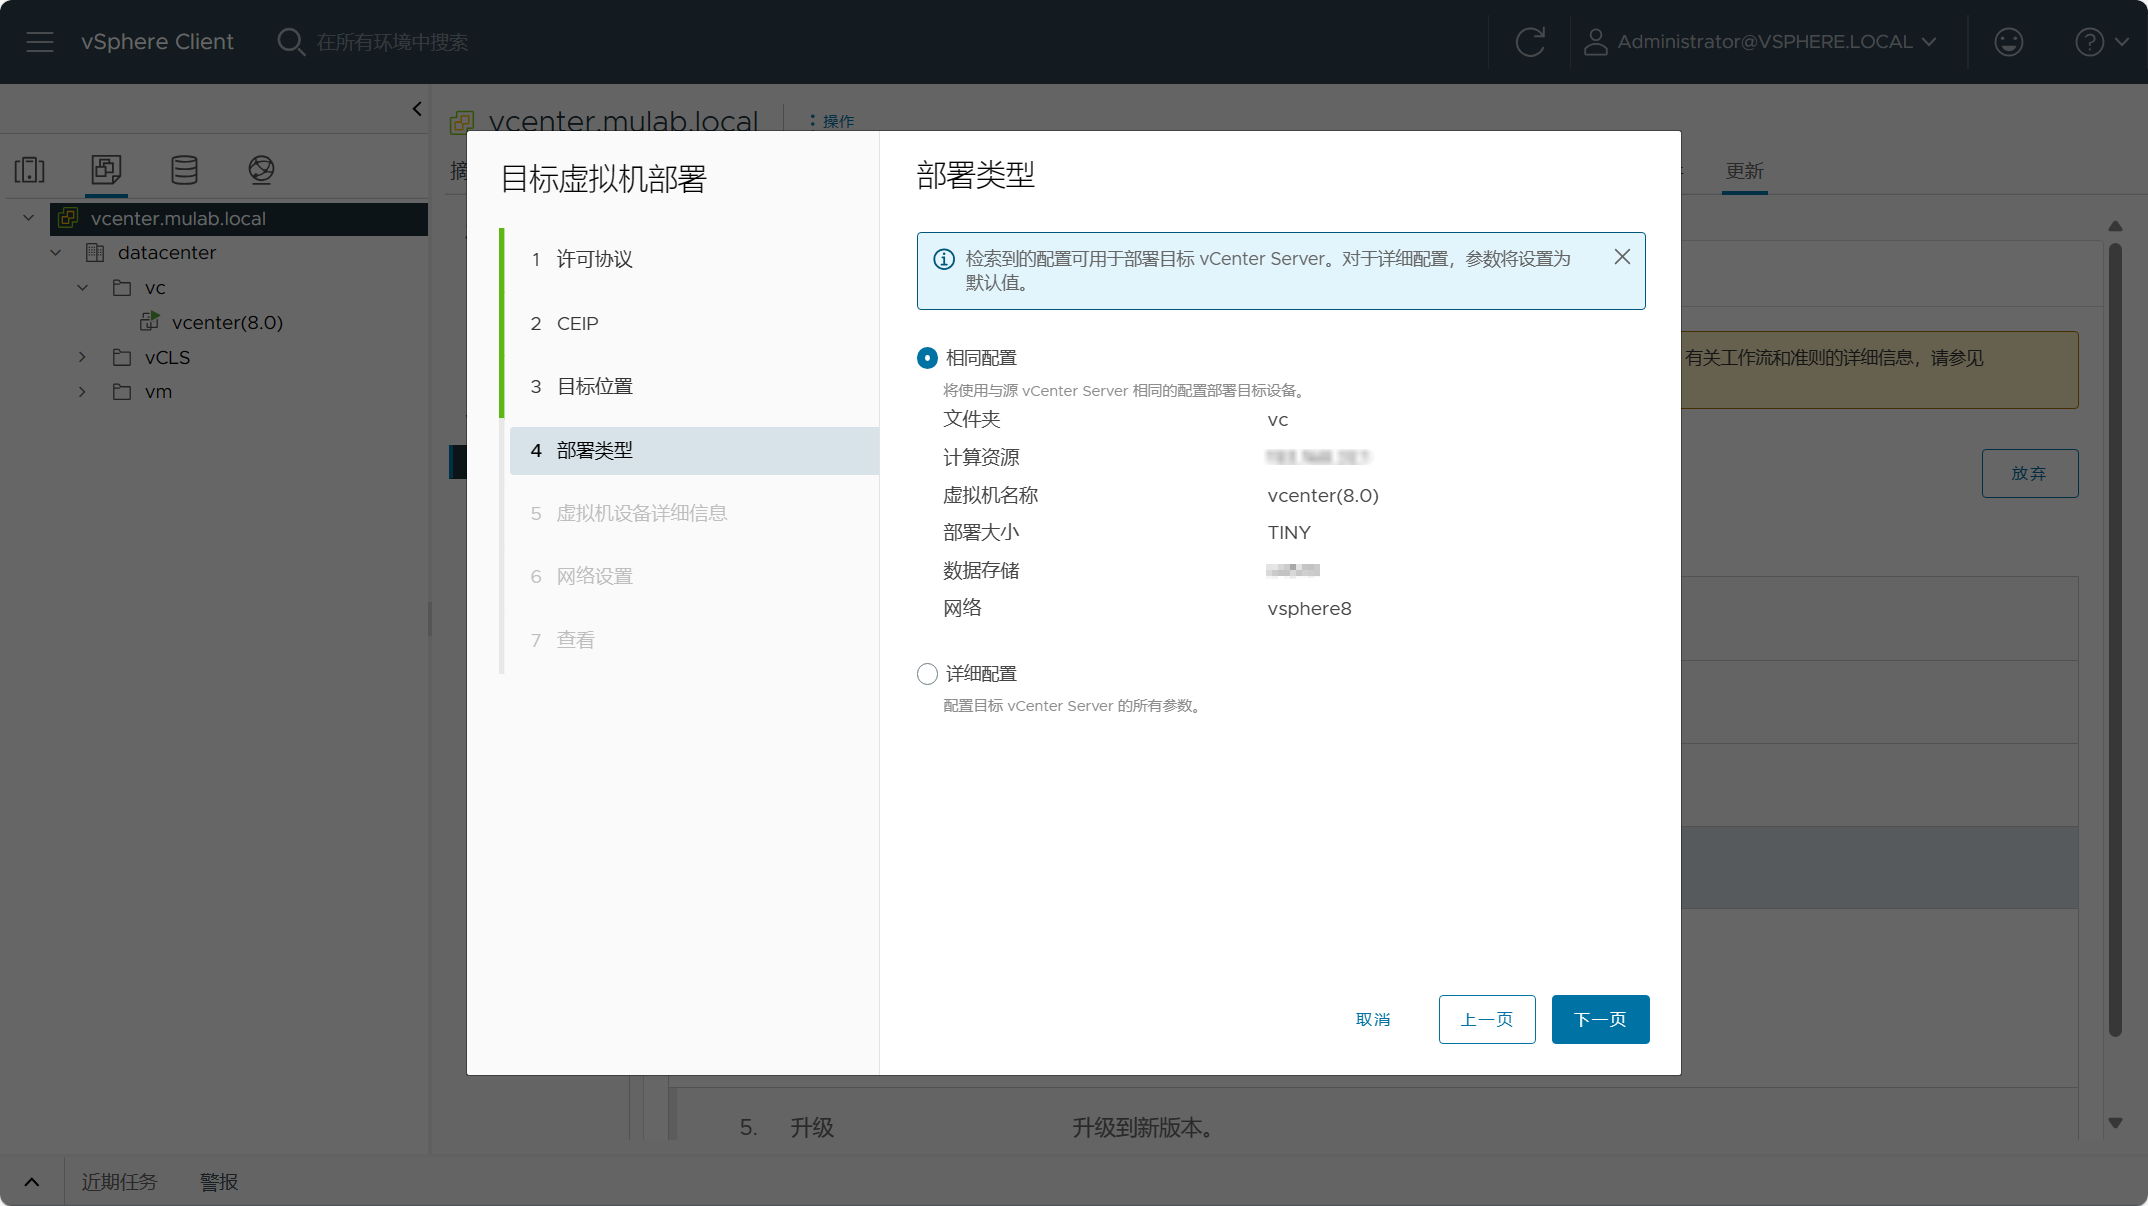This screenshot has height=1206, width=2148.
Task: Click the search field 在所有环境中搜索
Action: click(x=392, y=42)
